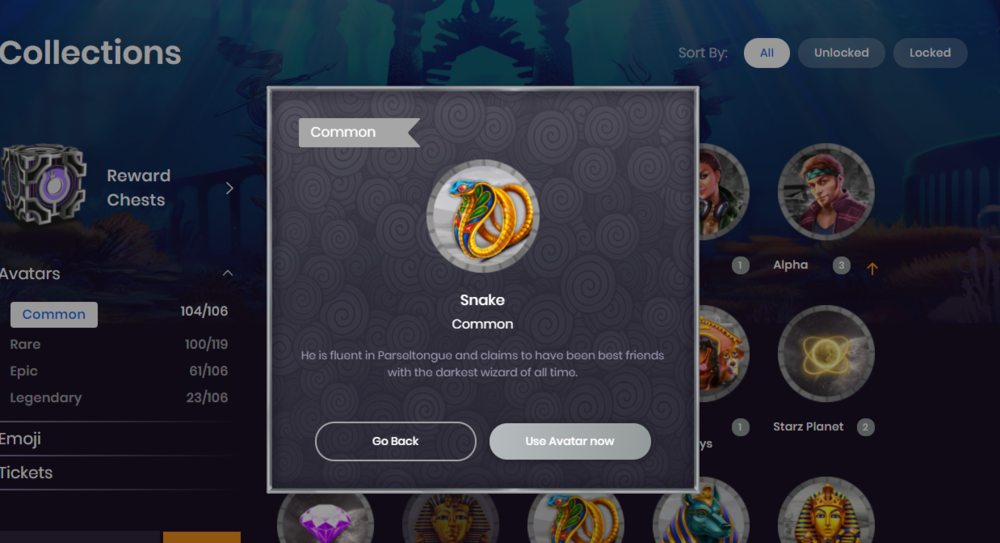Open Reward Chests via right chevron

click(x=230, y=188)
